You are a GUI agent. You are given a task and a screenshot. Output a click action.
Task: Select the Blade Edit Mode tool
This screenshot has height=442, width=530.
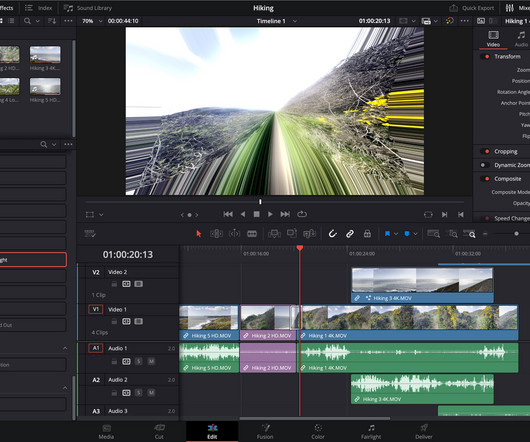[x=252, y=234]
